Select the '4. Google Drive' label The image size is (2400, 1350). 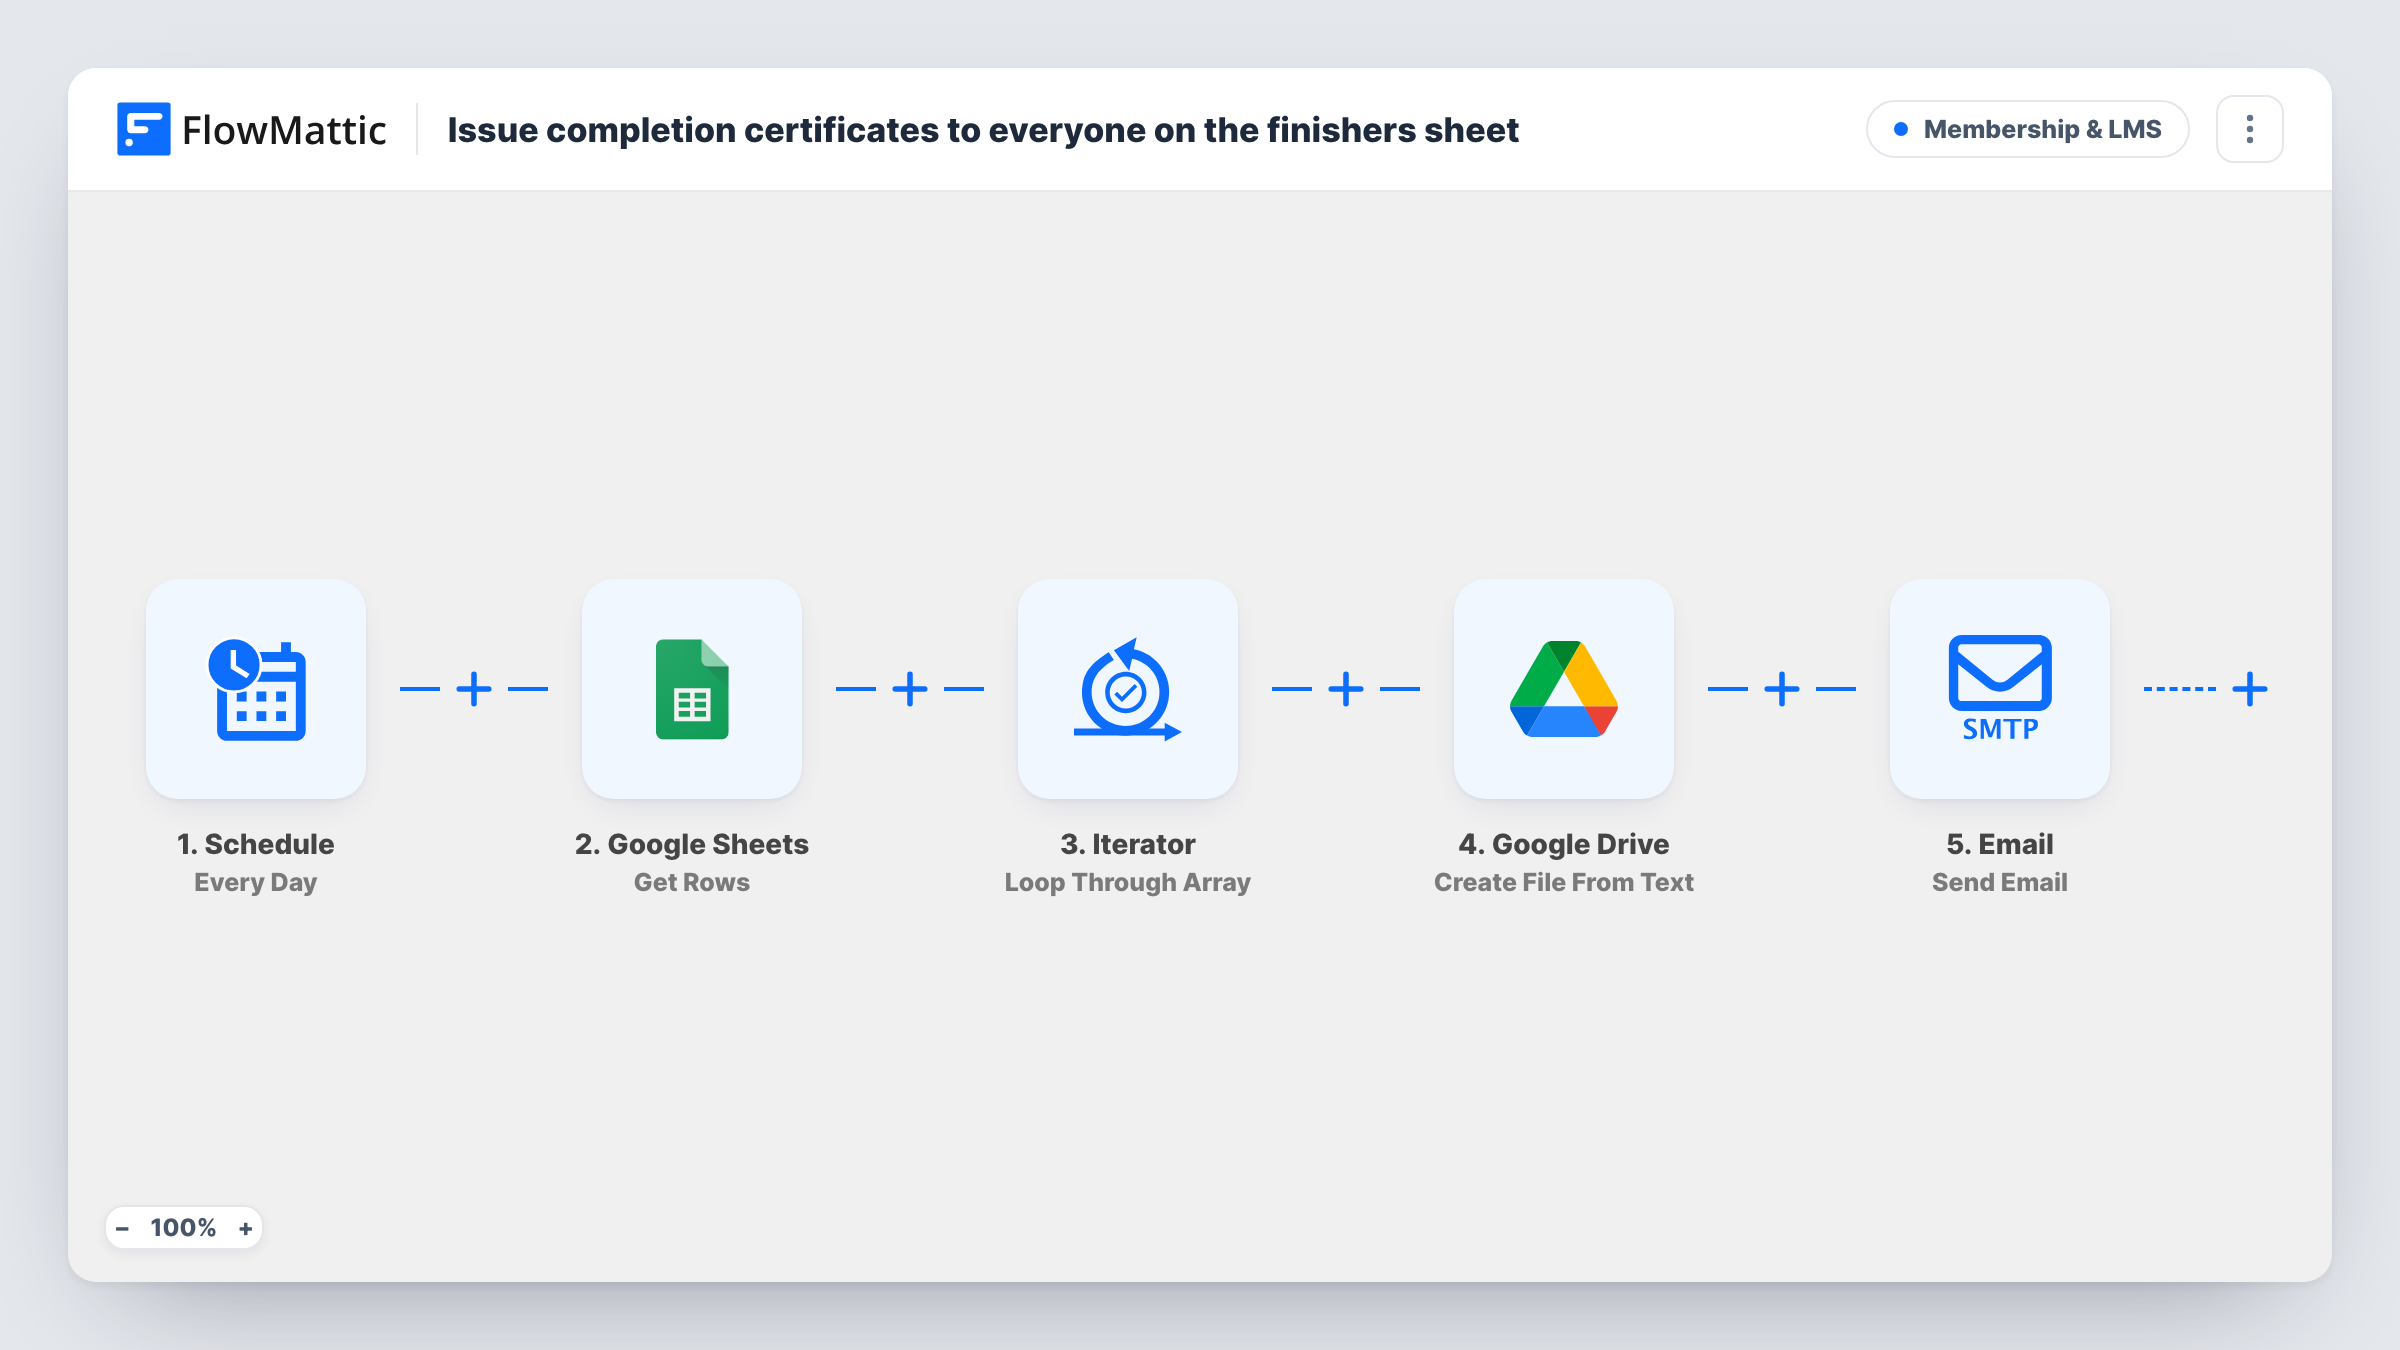click(x=1564, y=844)
